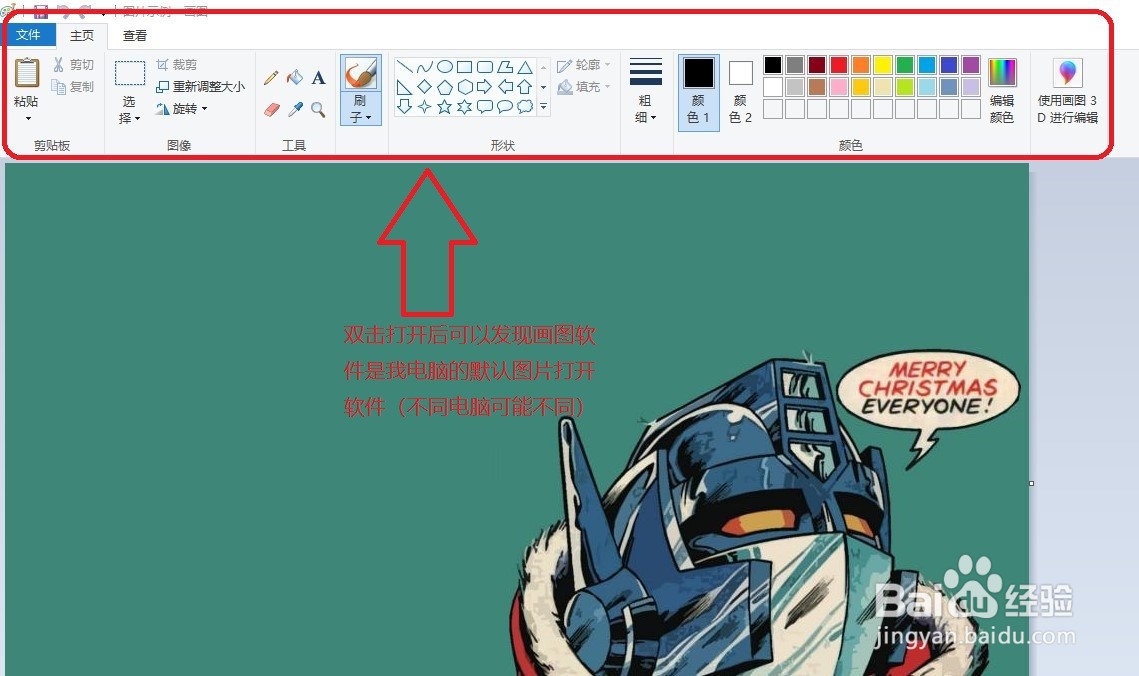Select the Text tool
The width and height of the screenshot is (1139, 676).
pos(318,78)
